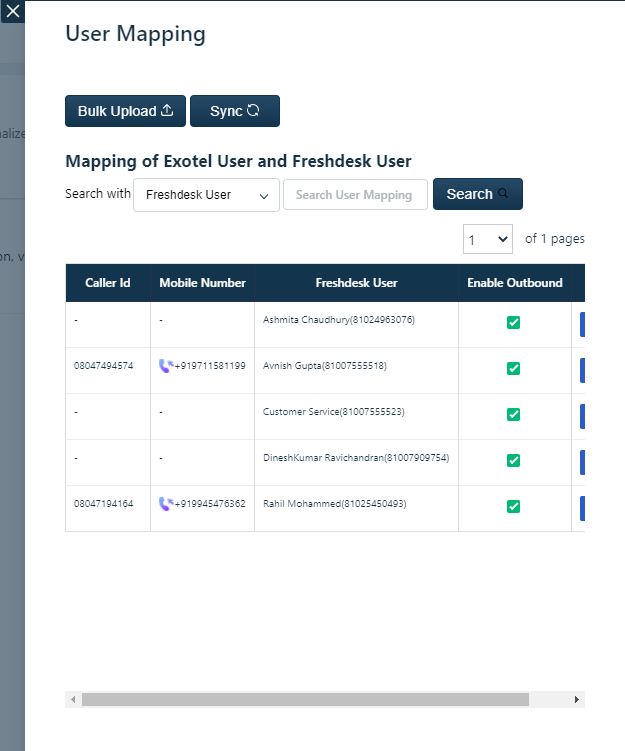The height and width of the screenshot is (751, 625).
Task: Click the Bulk Upload button
Action: pyautogui.click(x=125, y=111)
